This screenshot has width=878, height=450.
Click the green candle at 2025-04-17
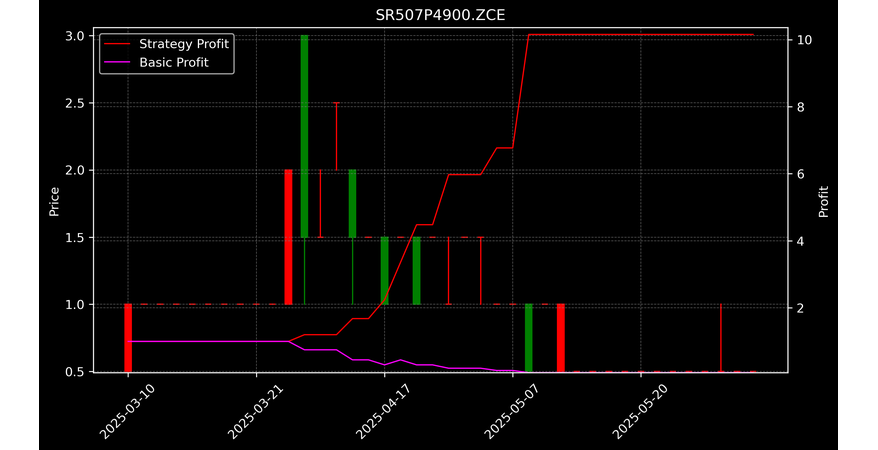point(385,270)
